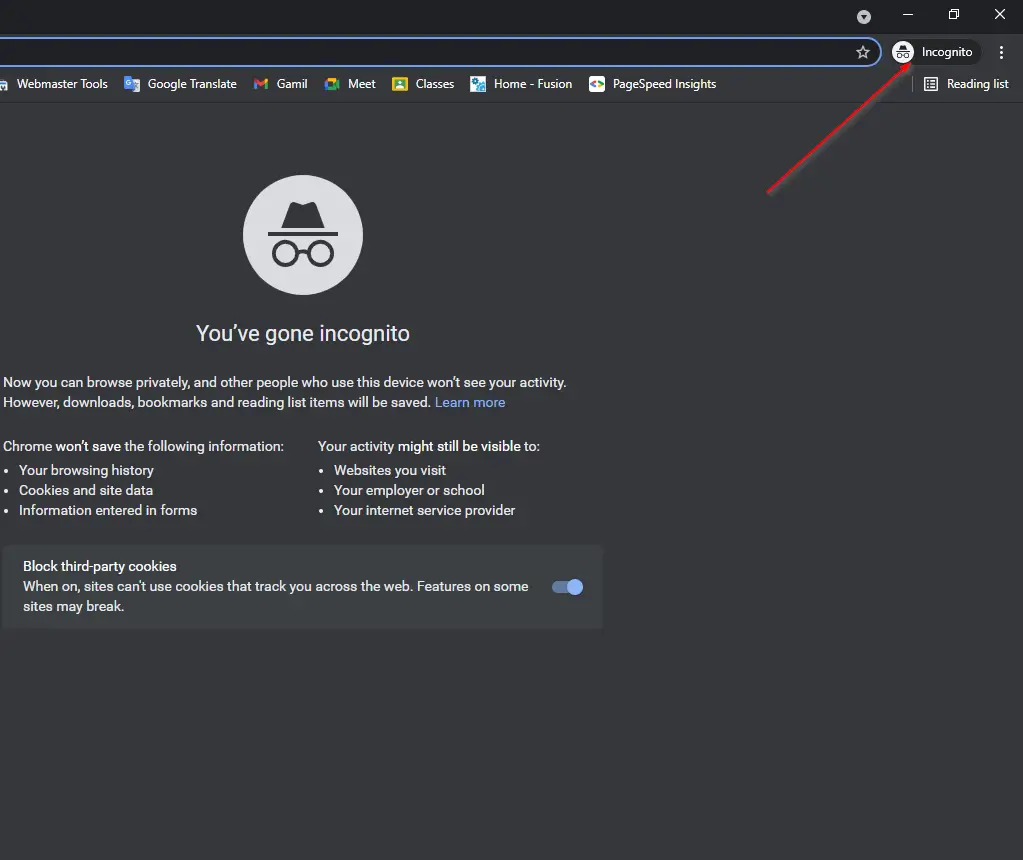Open the Reading list panel
Viewport: 1023px width, 860px height.
click(x=966, y=84)
